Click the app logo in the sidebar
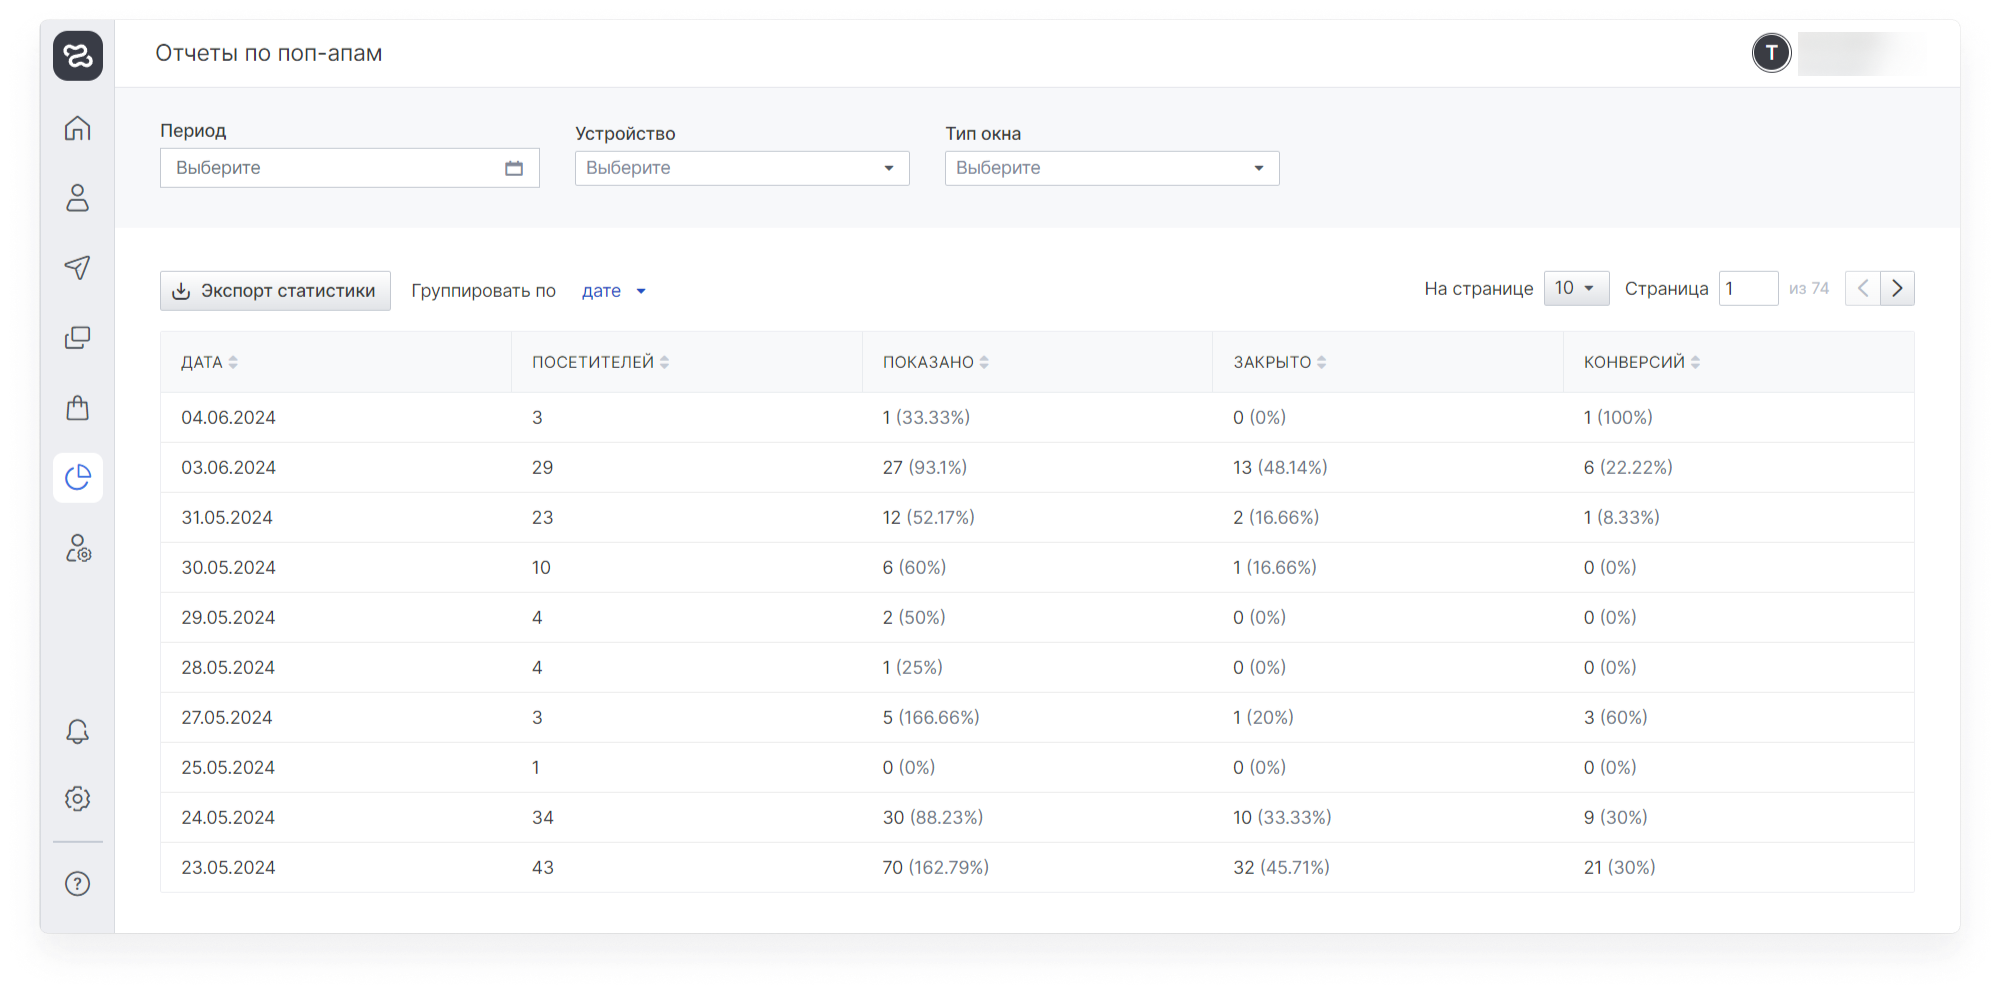 coord(78,55)
